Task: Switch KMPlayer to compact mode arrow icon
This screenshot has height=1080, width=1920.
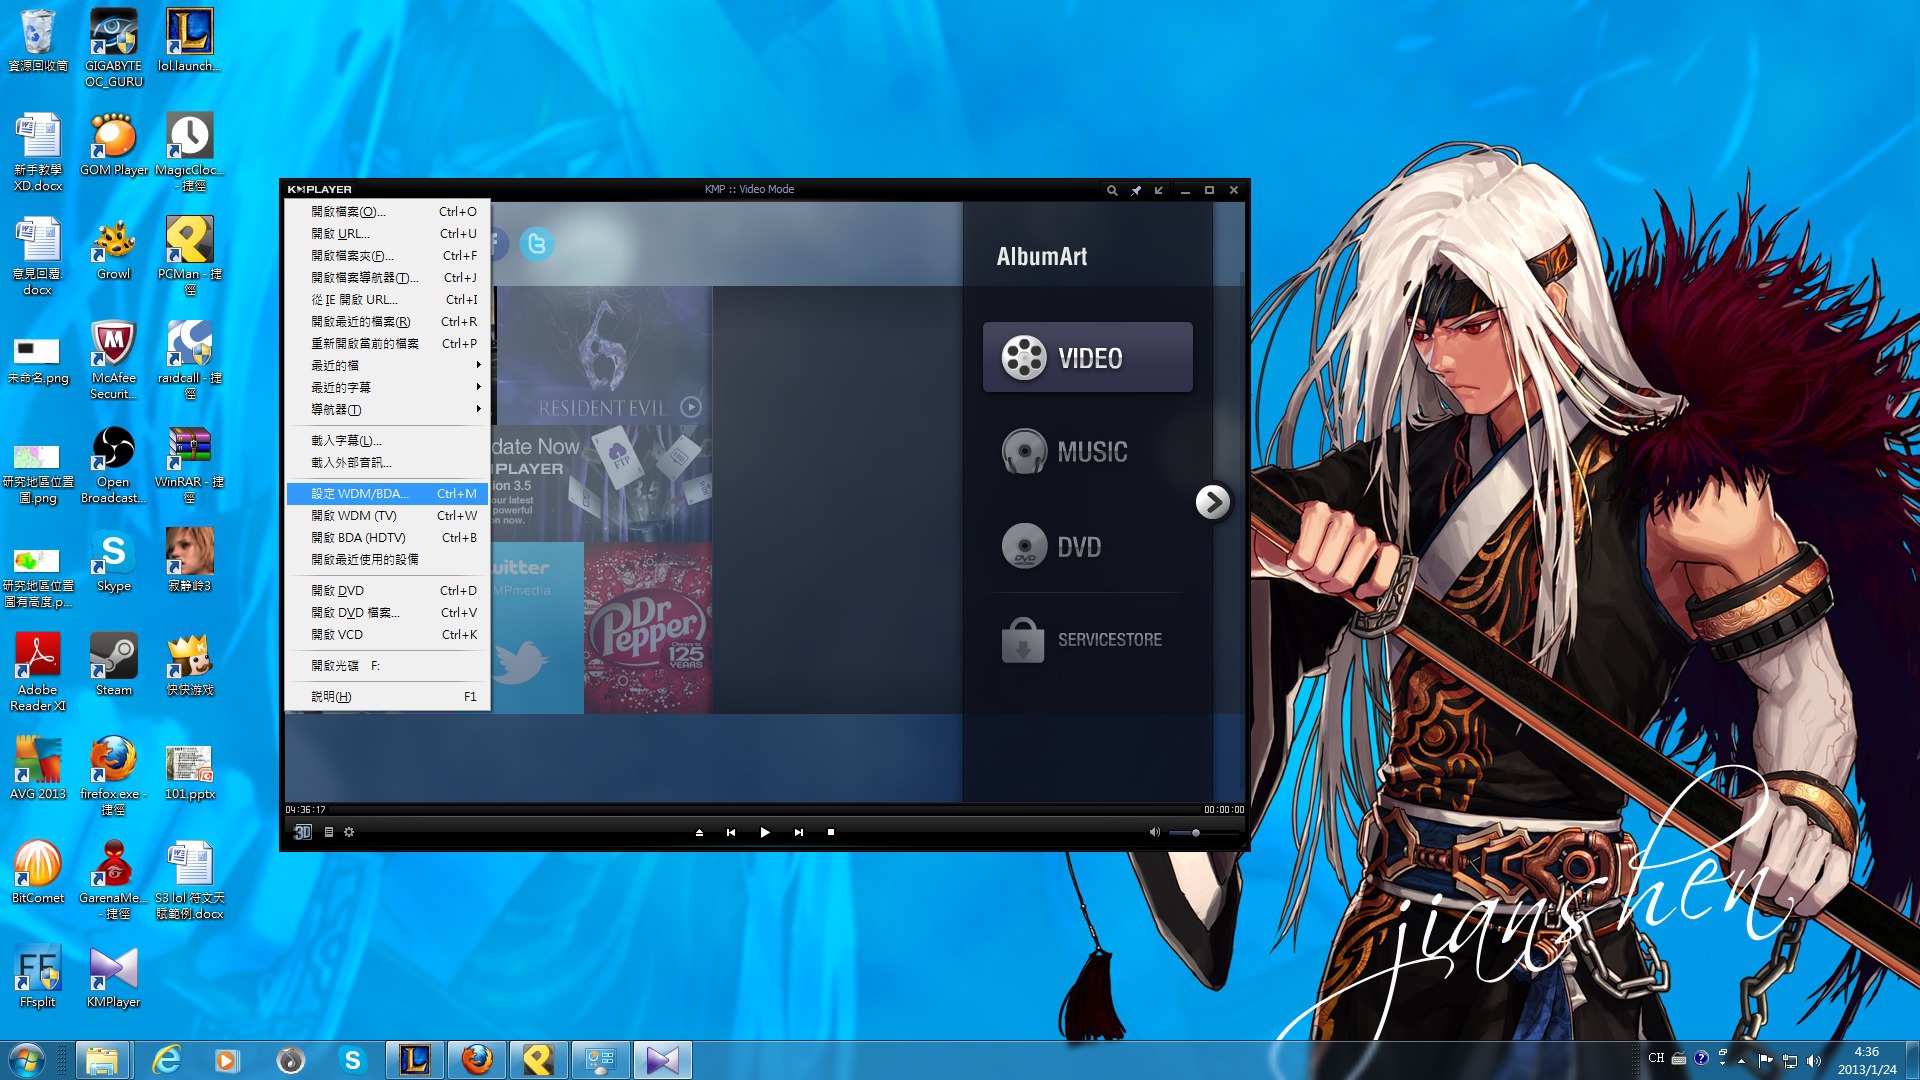Action: [x=1159, y=190]
